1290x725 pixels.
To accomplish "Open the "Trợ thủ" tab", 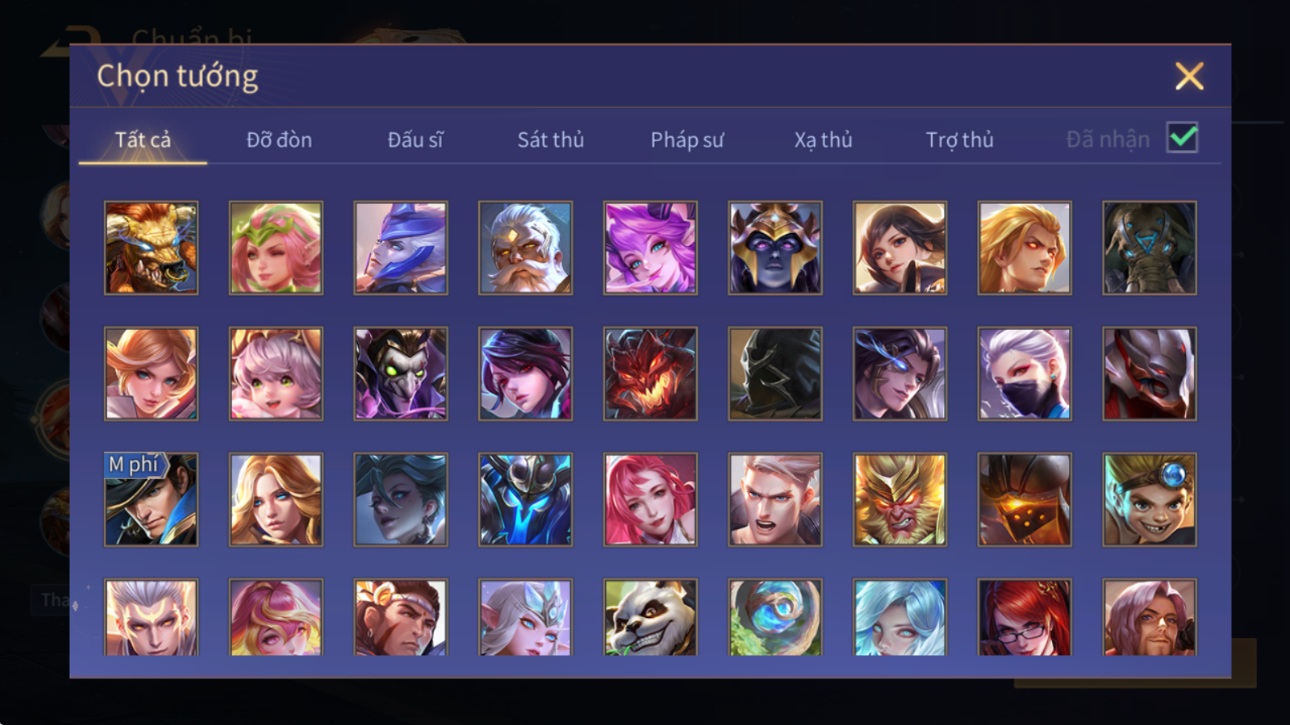I will pos(959,140).
